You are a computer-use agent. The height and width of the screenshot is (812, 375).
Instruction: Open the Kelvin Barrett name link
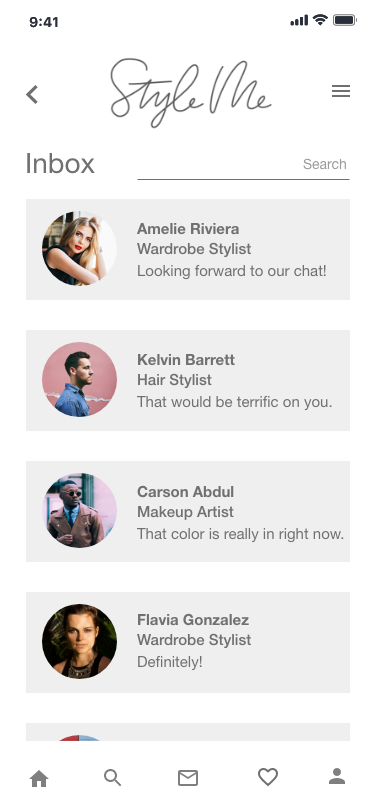(x=186, y=360)
